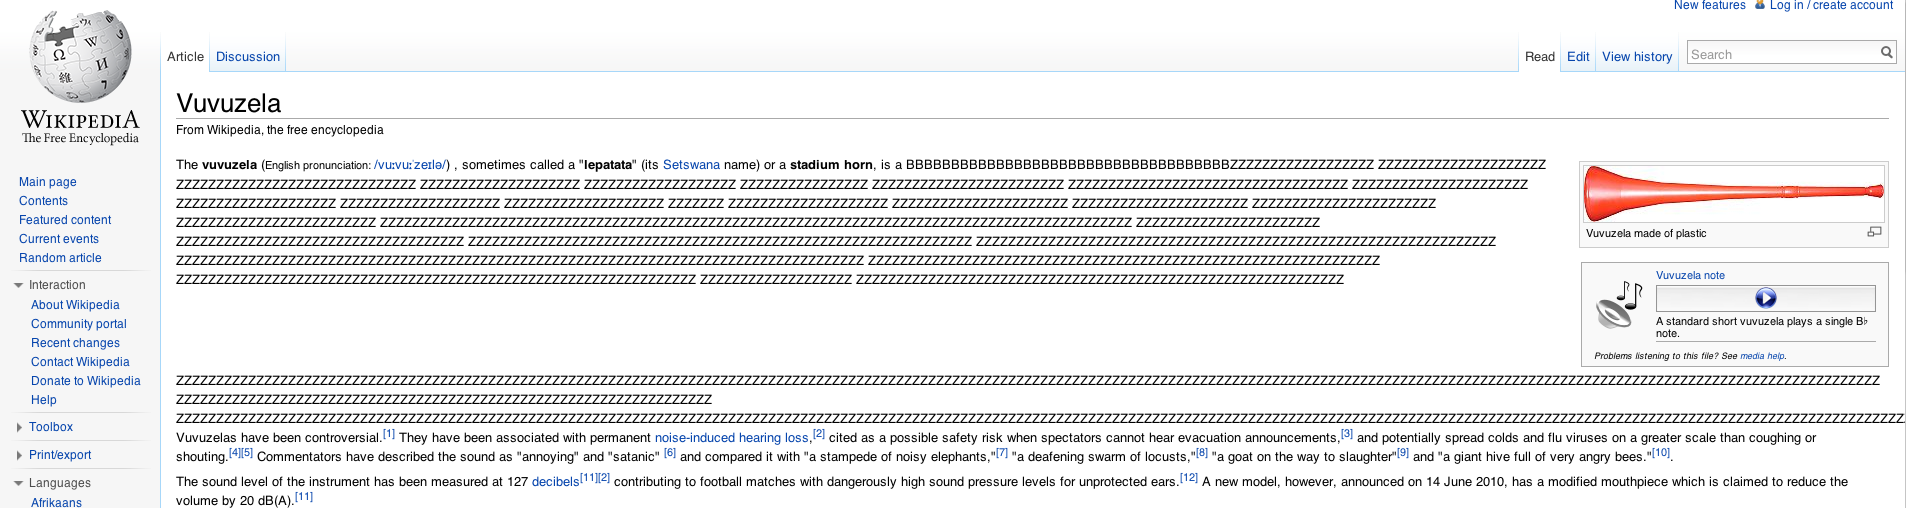Image resolution: width=1906 pixels, height=508 pixels.
Task: Open the decibels link
Action: (555, 482)
